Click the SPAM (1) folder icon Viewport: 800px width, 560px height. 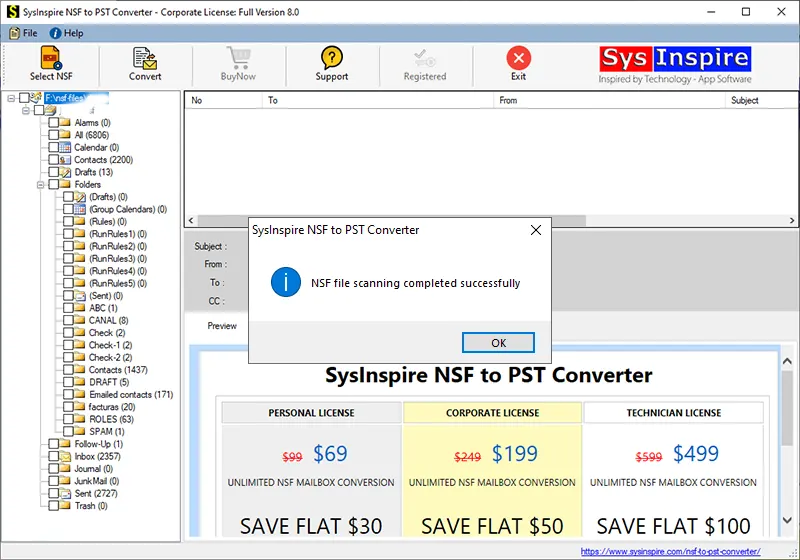pyautogui.click(x=80, y=431)
